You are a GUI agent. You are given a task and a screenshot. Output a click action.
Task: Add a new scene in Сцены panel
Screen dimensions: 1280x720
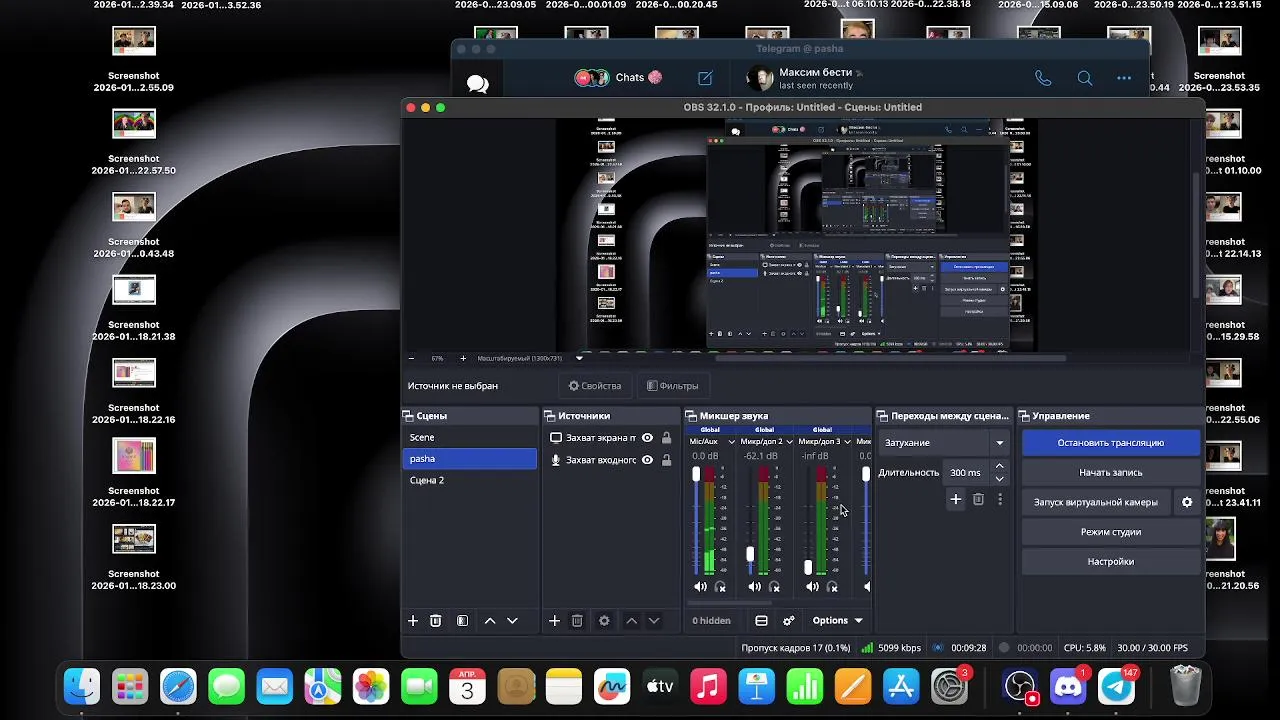tap(413, 621)
